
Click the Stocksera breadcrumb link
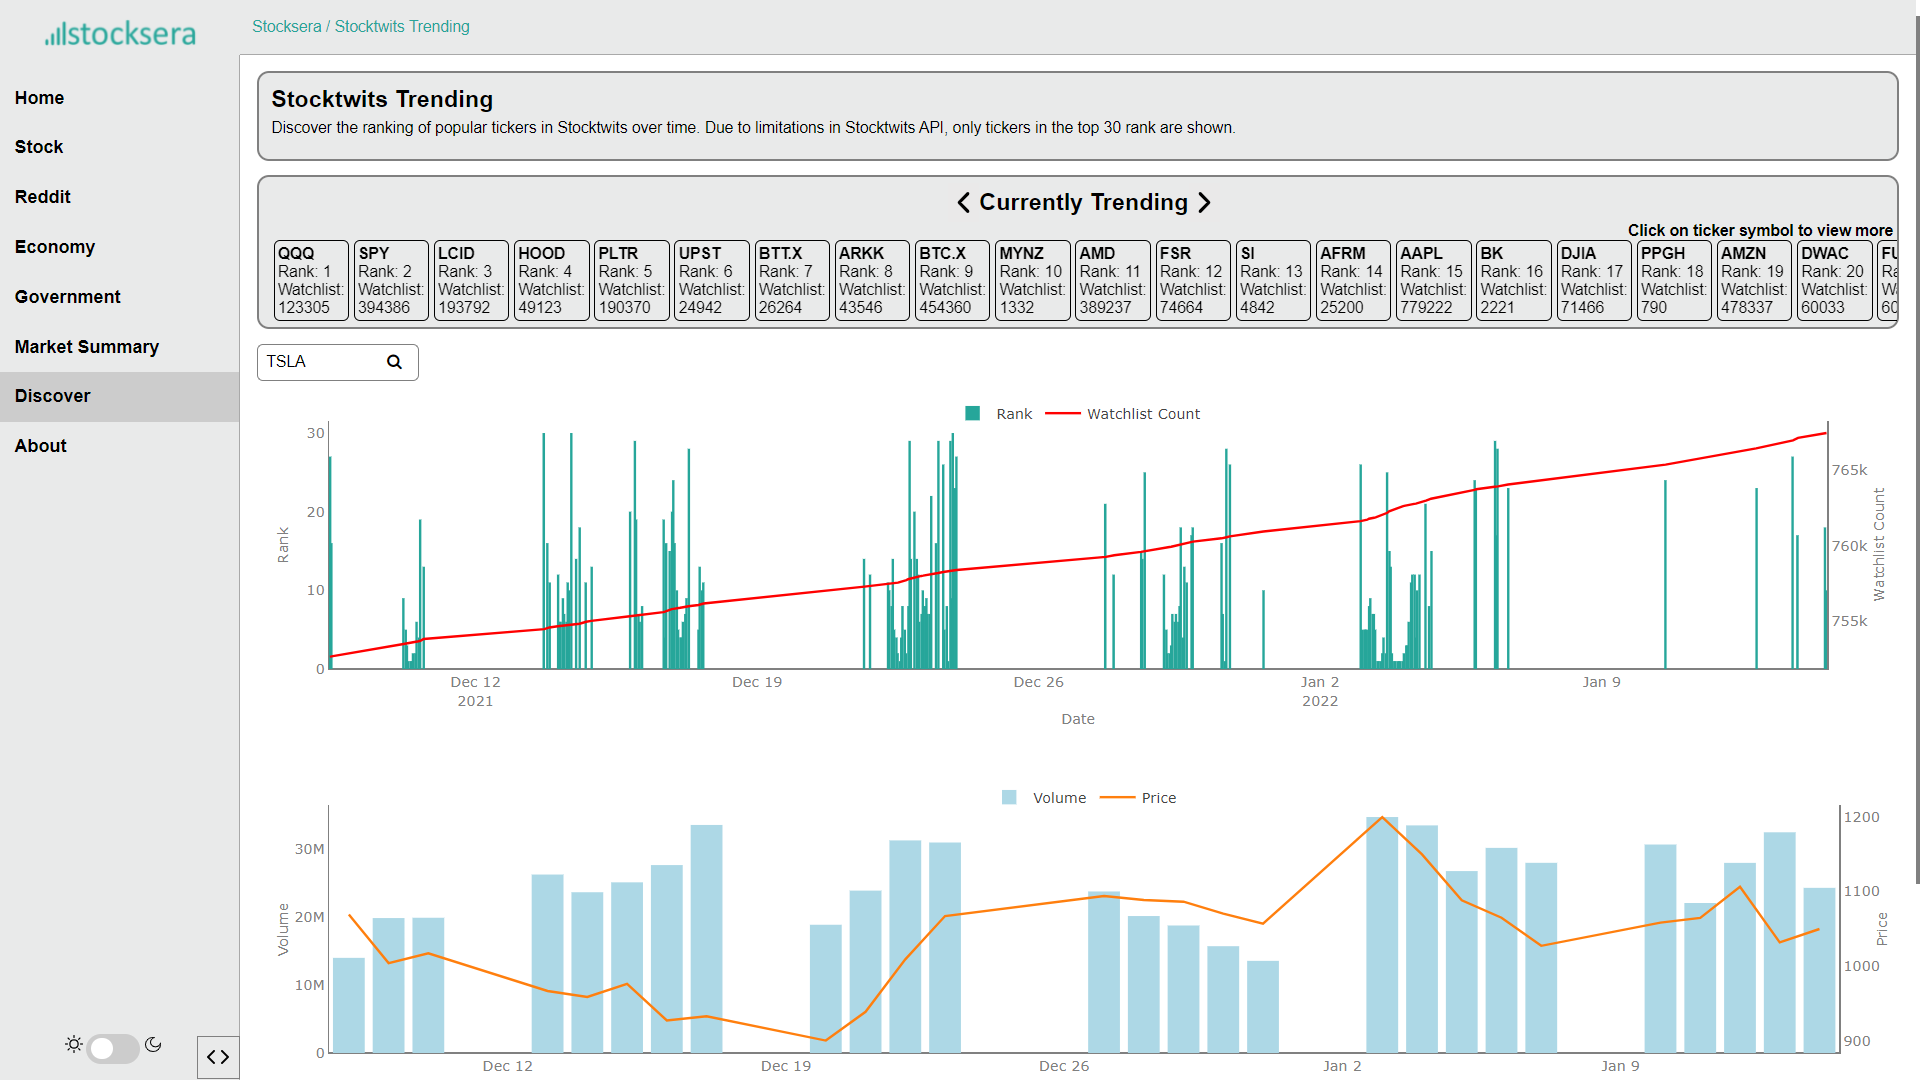click(286, 27)
